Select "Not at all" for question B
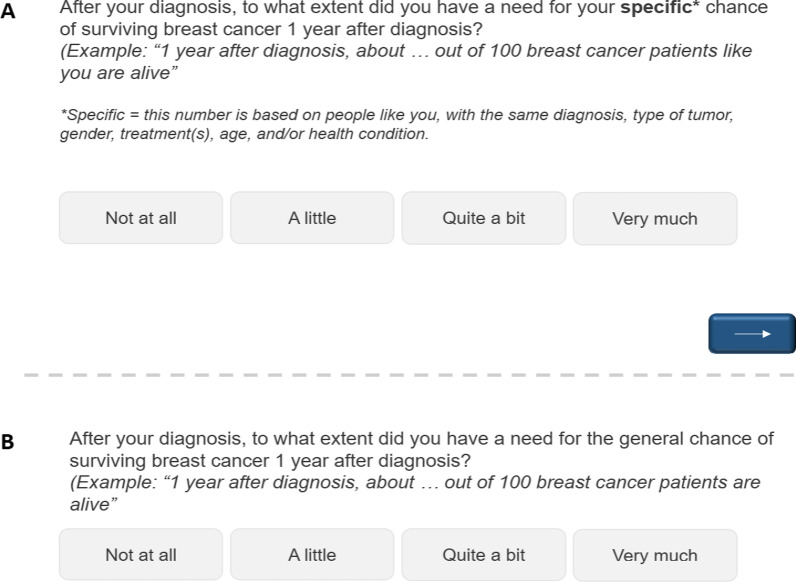796x582 pixels. click(x=141, y=555)
